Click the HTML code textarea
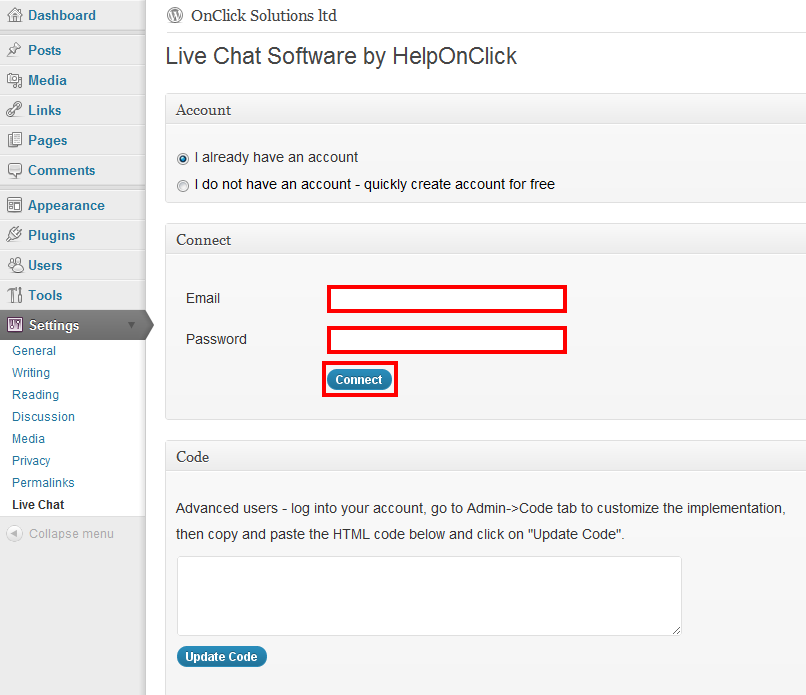The width and height of the screenshot is (806, 695). click(429, 596)
